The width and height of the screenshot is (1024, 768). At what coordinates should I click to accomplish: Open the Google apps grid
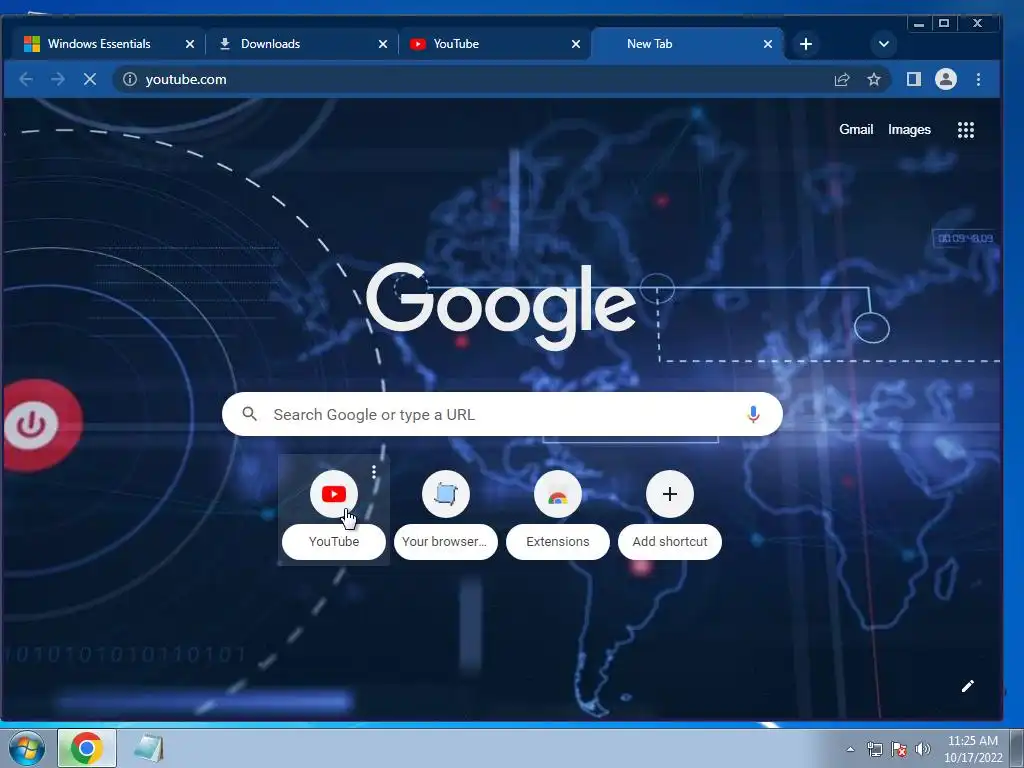point(966,130)
